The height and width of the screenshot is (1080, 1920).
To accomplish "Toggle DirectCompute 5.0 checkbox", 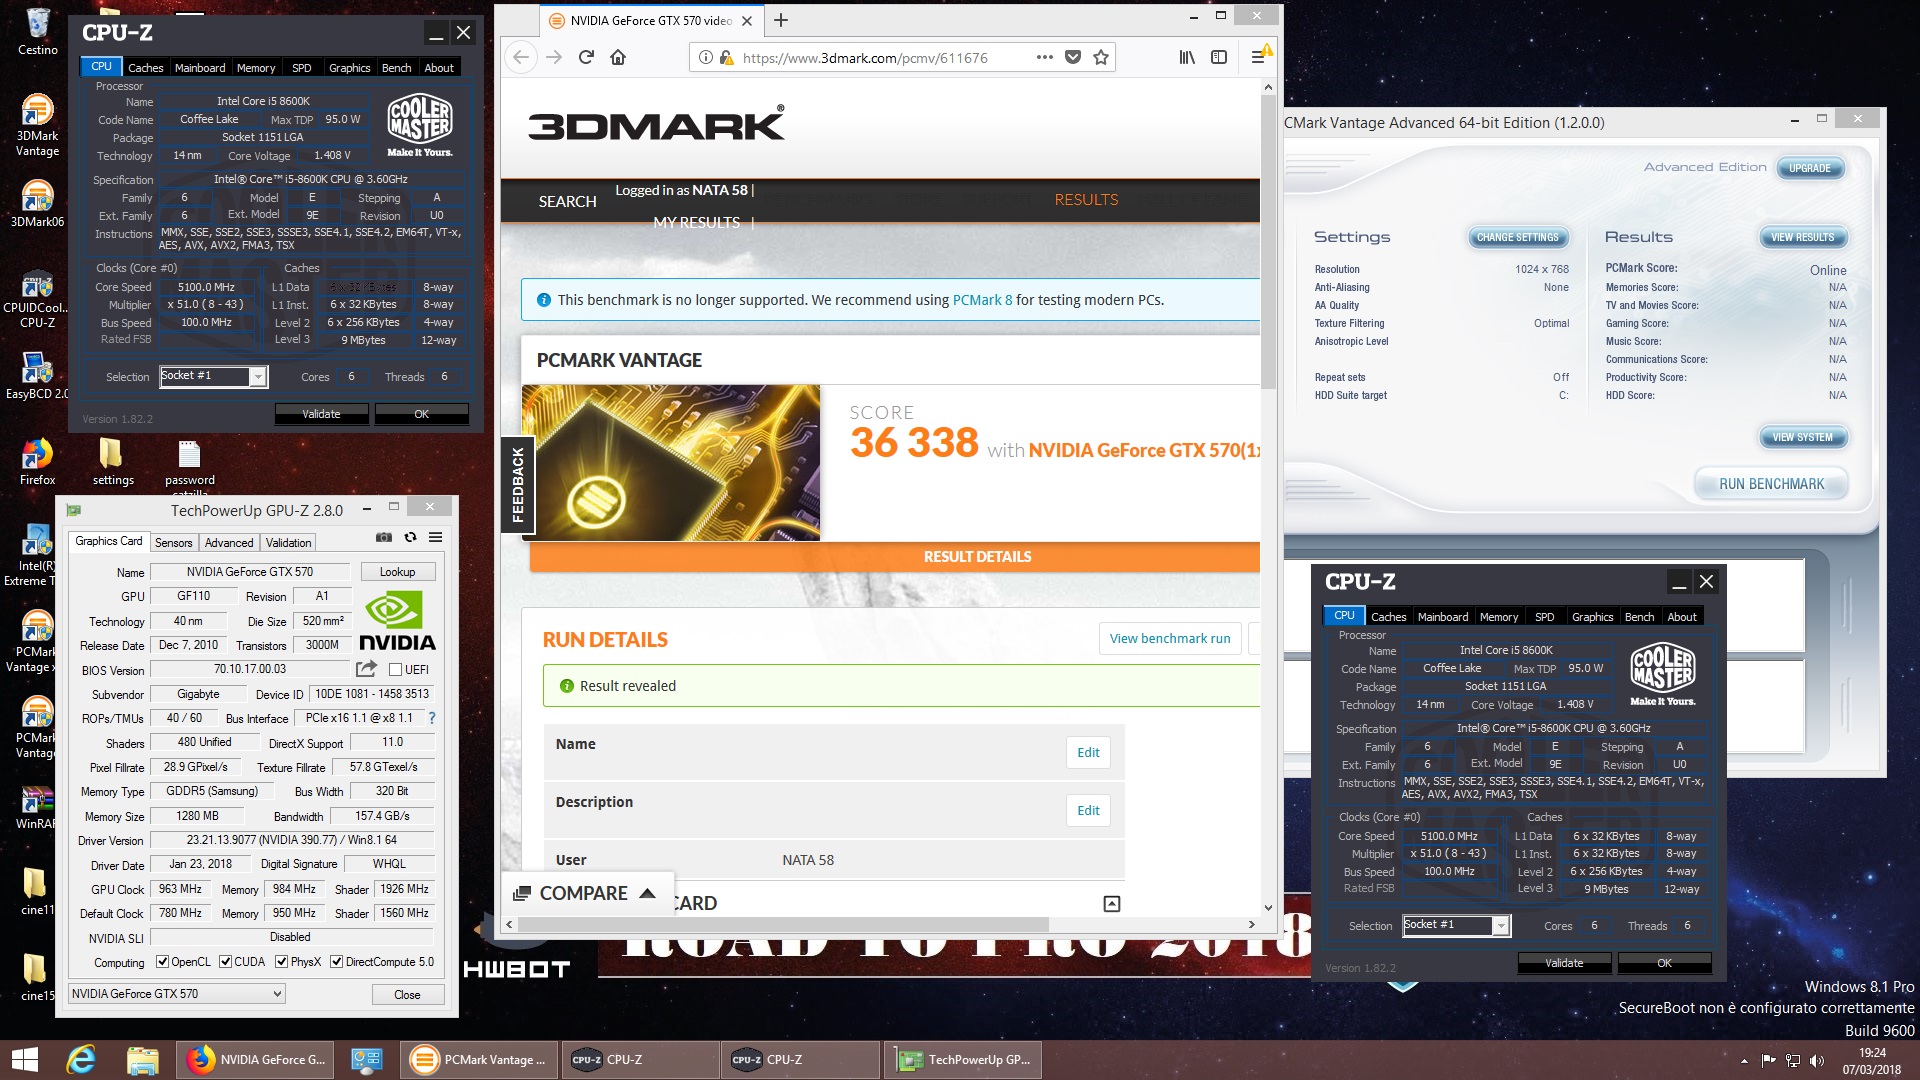I will [336, 962].
